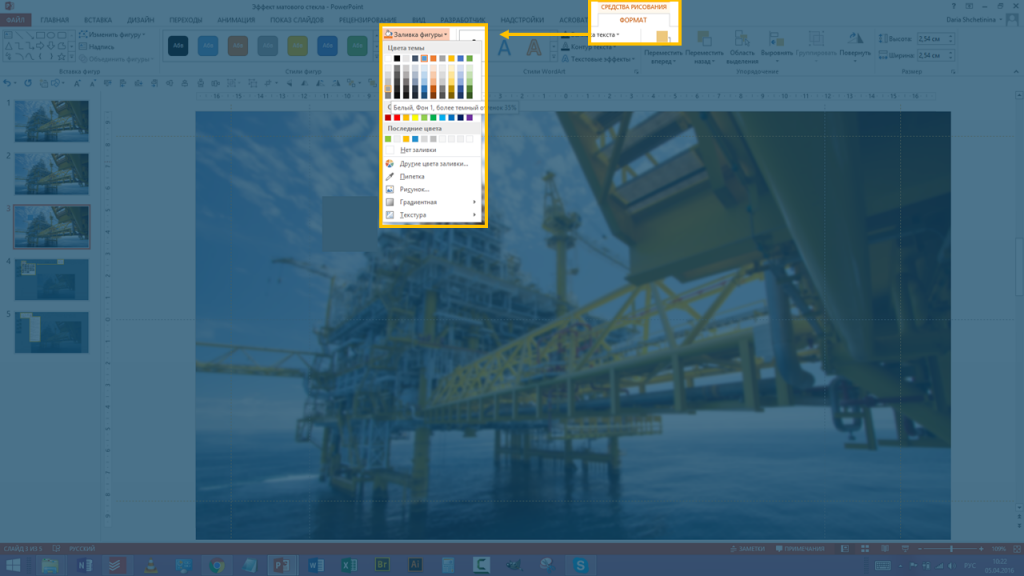Click the Рисунок picture fill icon
Viewport: 1024px width, 576px height.
click(390, 189)
